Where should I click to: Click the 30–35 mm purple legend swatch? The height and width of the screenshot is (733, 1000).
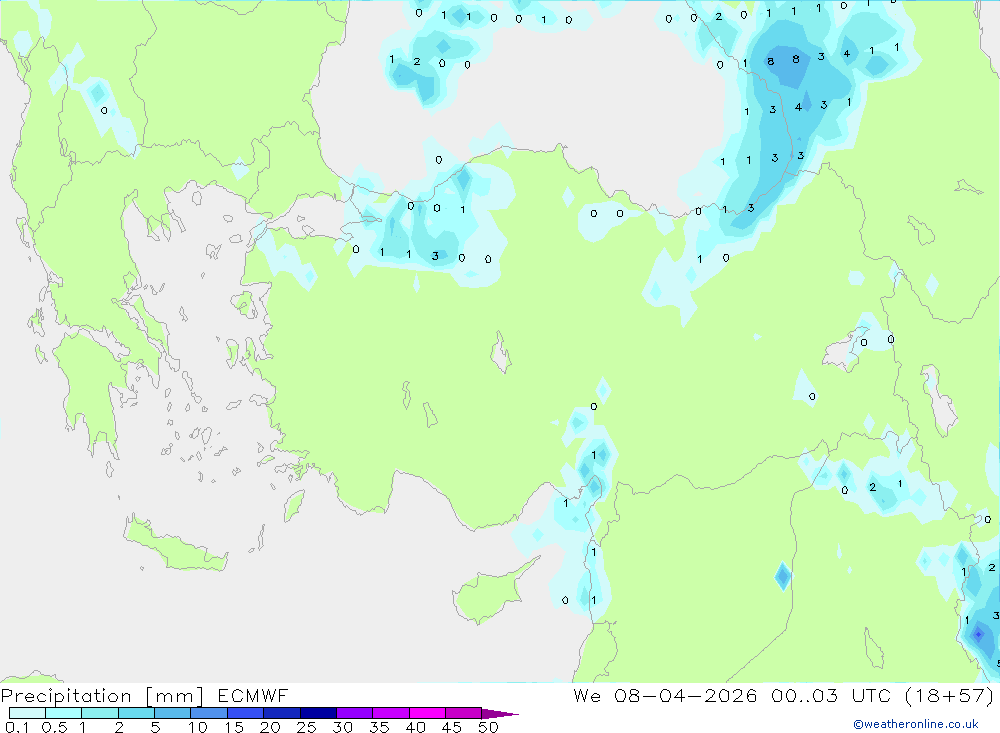pos(355,713)
